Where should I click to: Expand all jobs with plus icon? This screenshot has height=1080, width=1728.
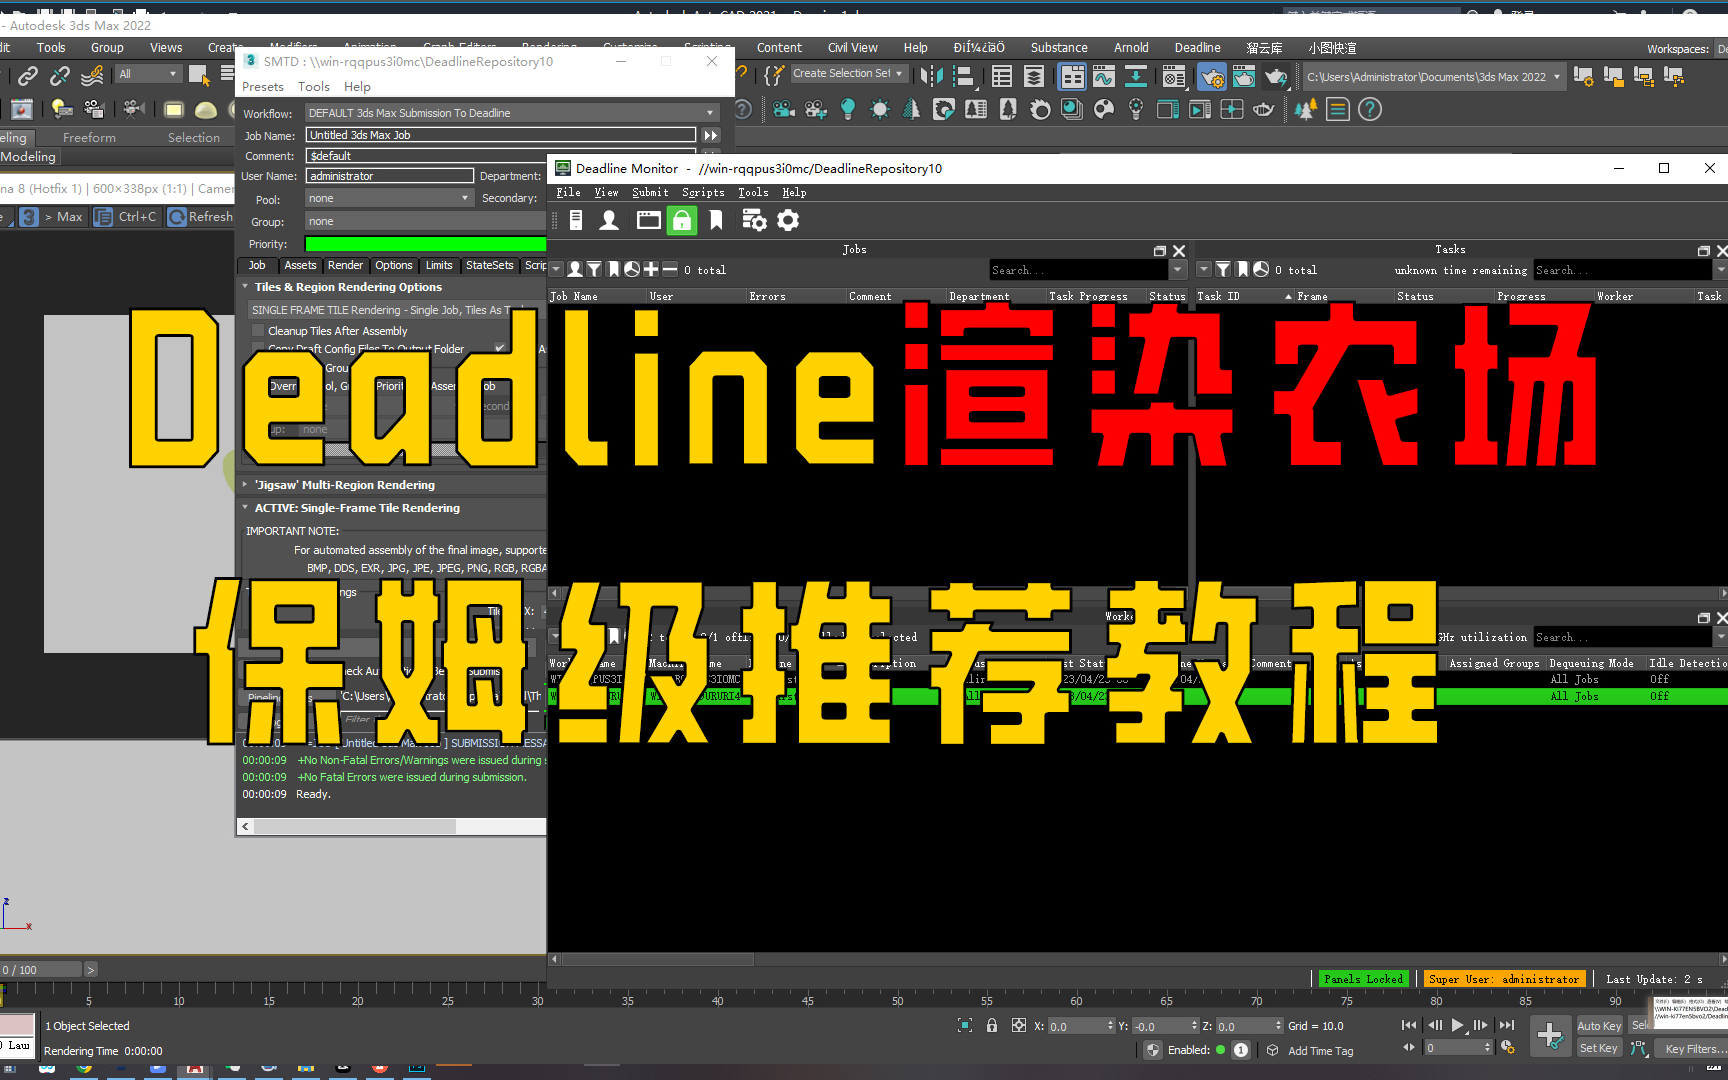(651, 269)
